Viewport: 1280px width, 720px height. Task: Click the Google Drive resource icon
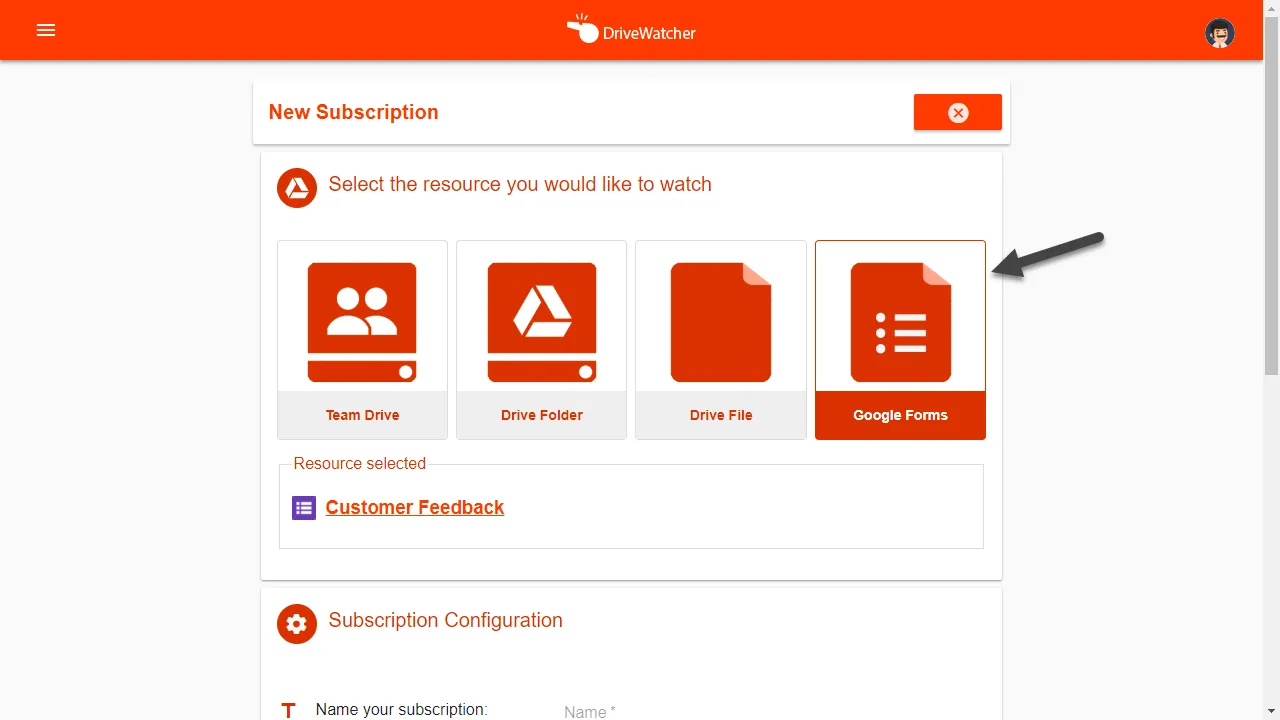tap(297, 188)
